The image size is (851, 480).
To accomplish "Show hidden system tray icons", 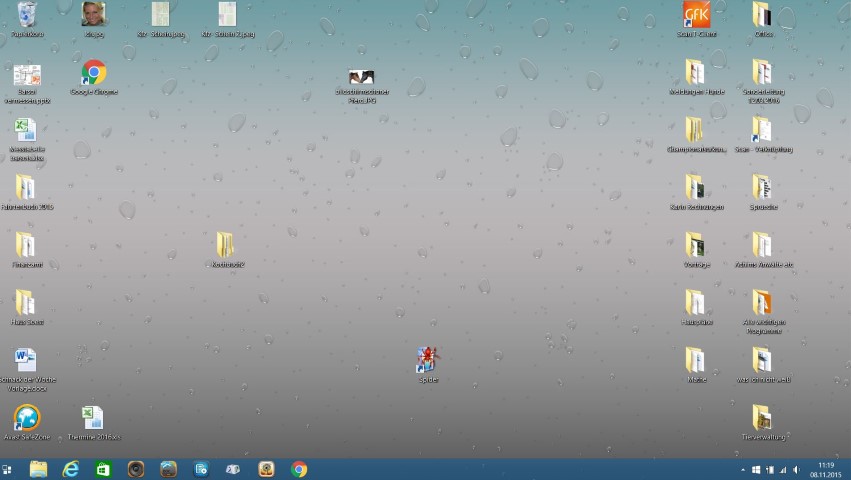I will coord(742,469).
